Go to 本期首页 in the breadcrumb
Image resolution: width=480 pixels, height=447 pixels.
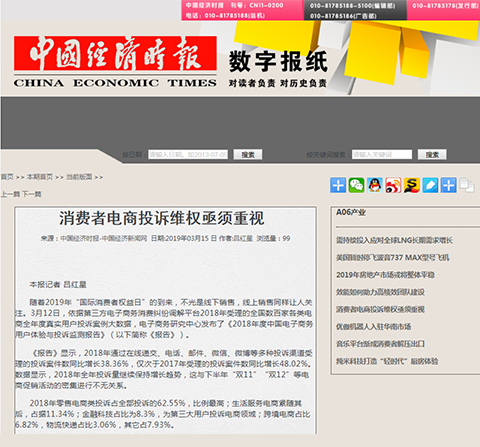pos(40,177)
